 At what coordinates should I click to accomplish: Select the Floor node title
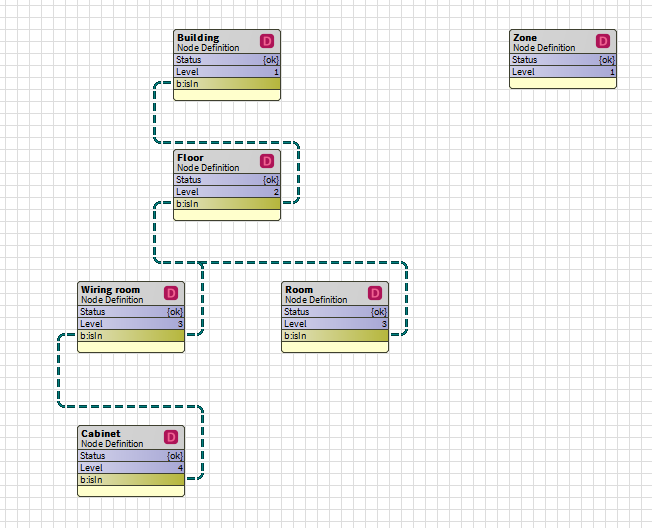[x=190, y=158]
